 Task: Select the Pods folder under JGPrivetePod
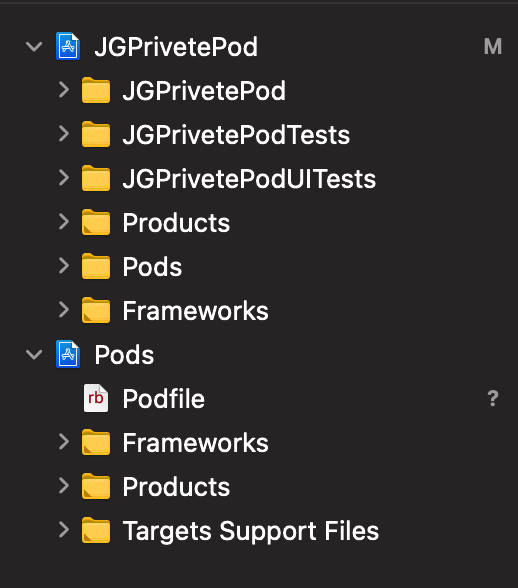coord(259,266)
